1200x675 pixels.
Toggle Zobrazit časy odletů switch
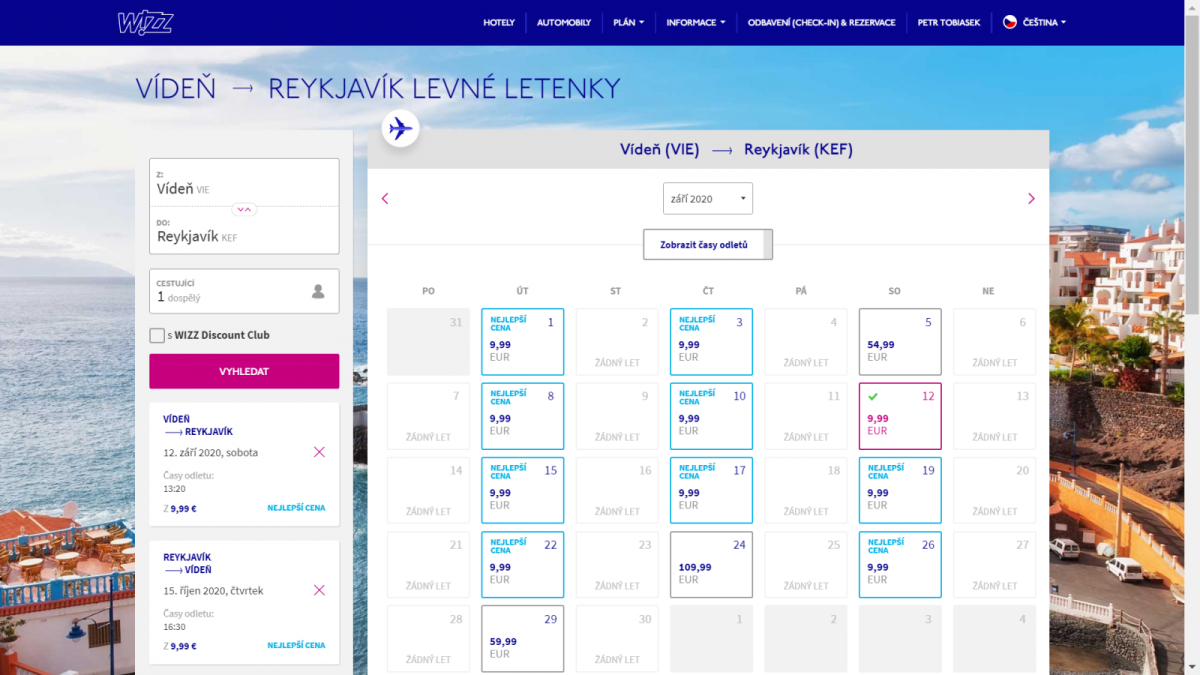coord(767,245)
